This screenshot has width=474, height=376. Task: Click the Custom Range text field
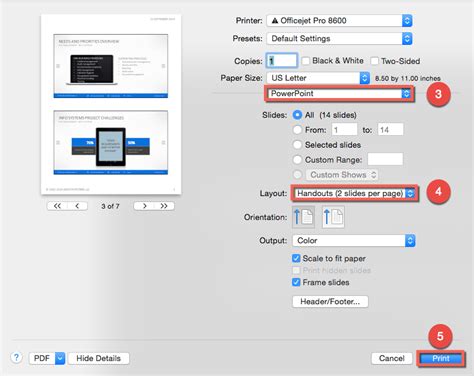click(385, 159)
